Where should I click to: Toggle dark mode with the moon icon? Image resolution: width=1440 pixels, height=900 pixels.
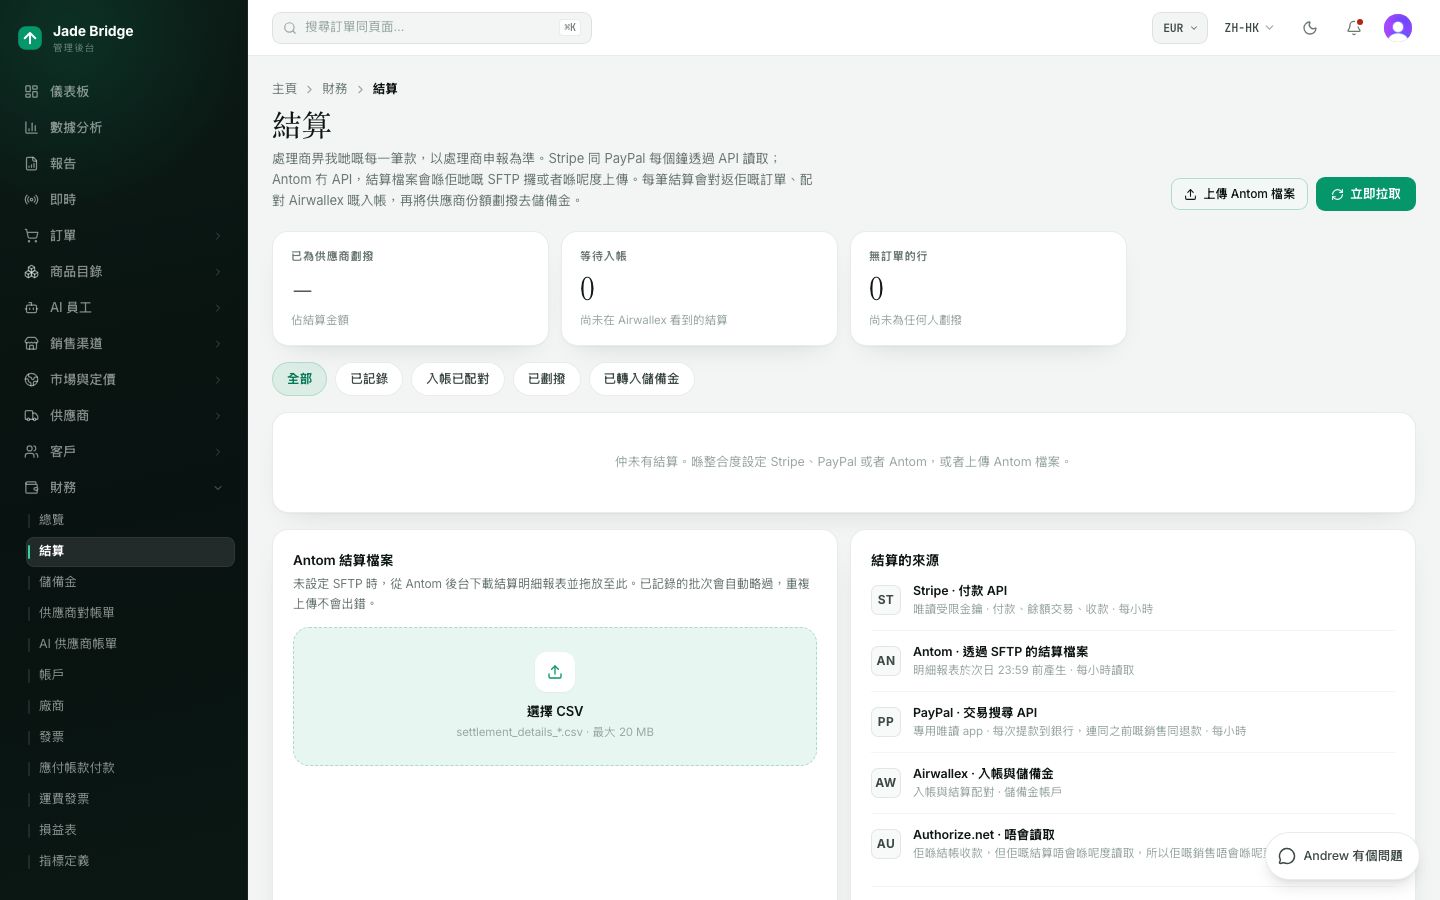click(1310, 28)
